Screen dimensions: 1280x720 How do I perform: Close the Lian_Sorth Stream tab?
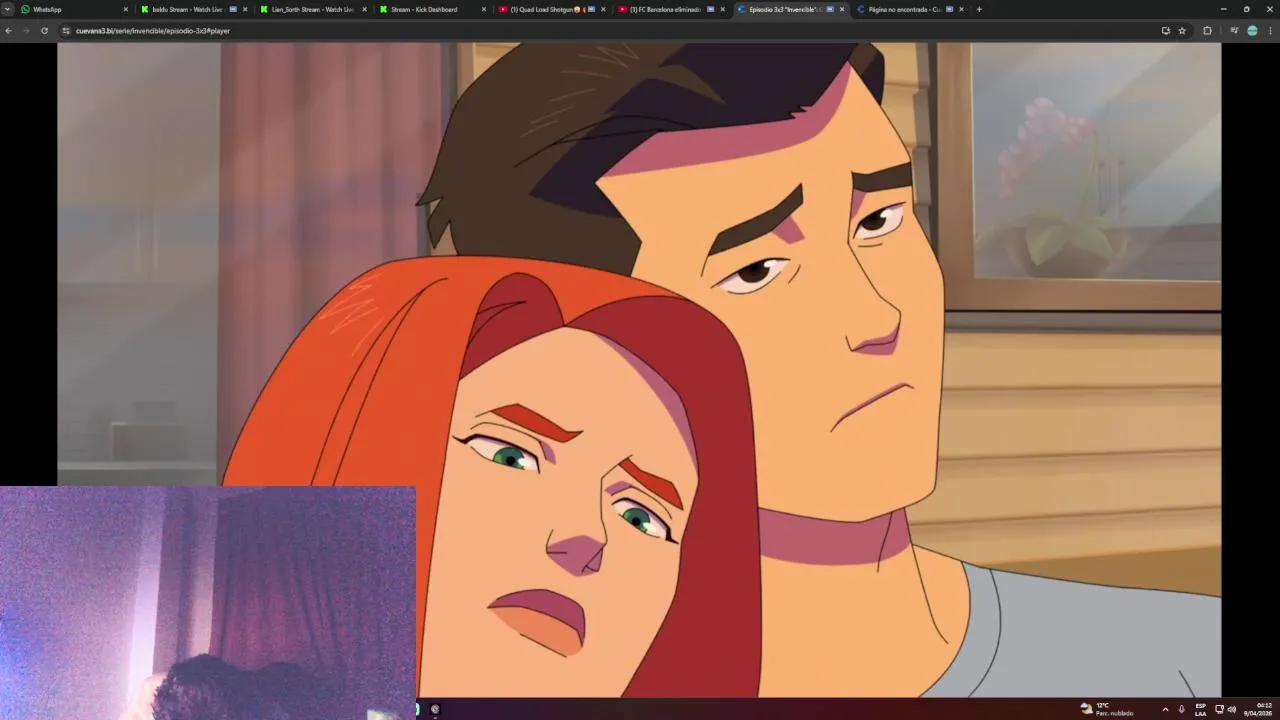click(x=364, y=9)
